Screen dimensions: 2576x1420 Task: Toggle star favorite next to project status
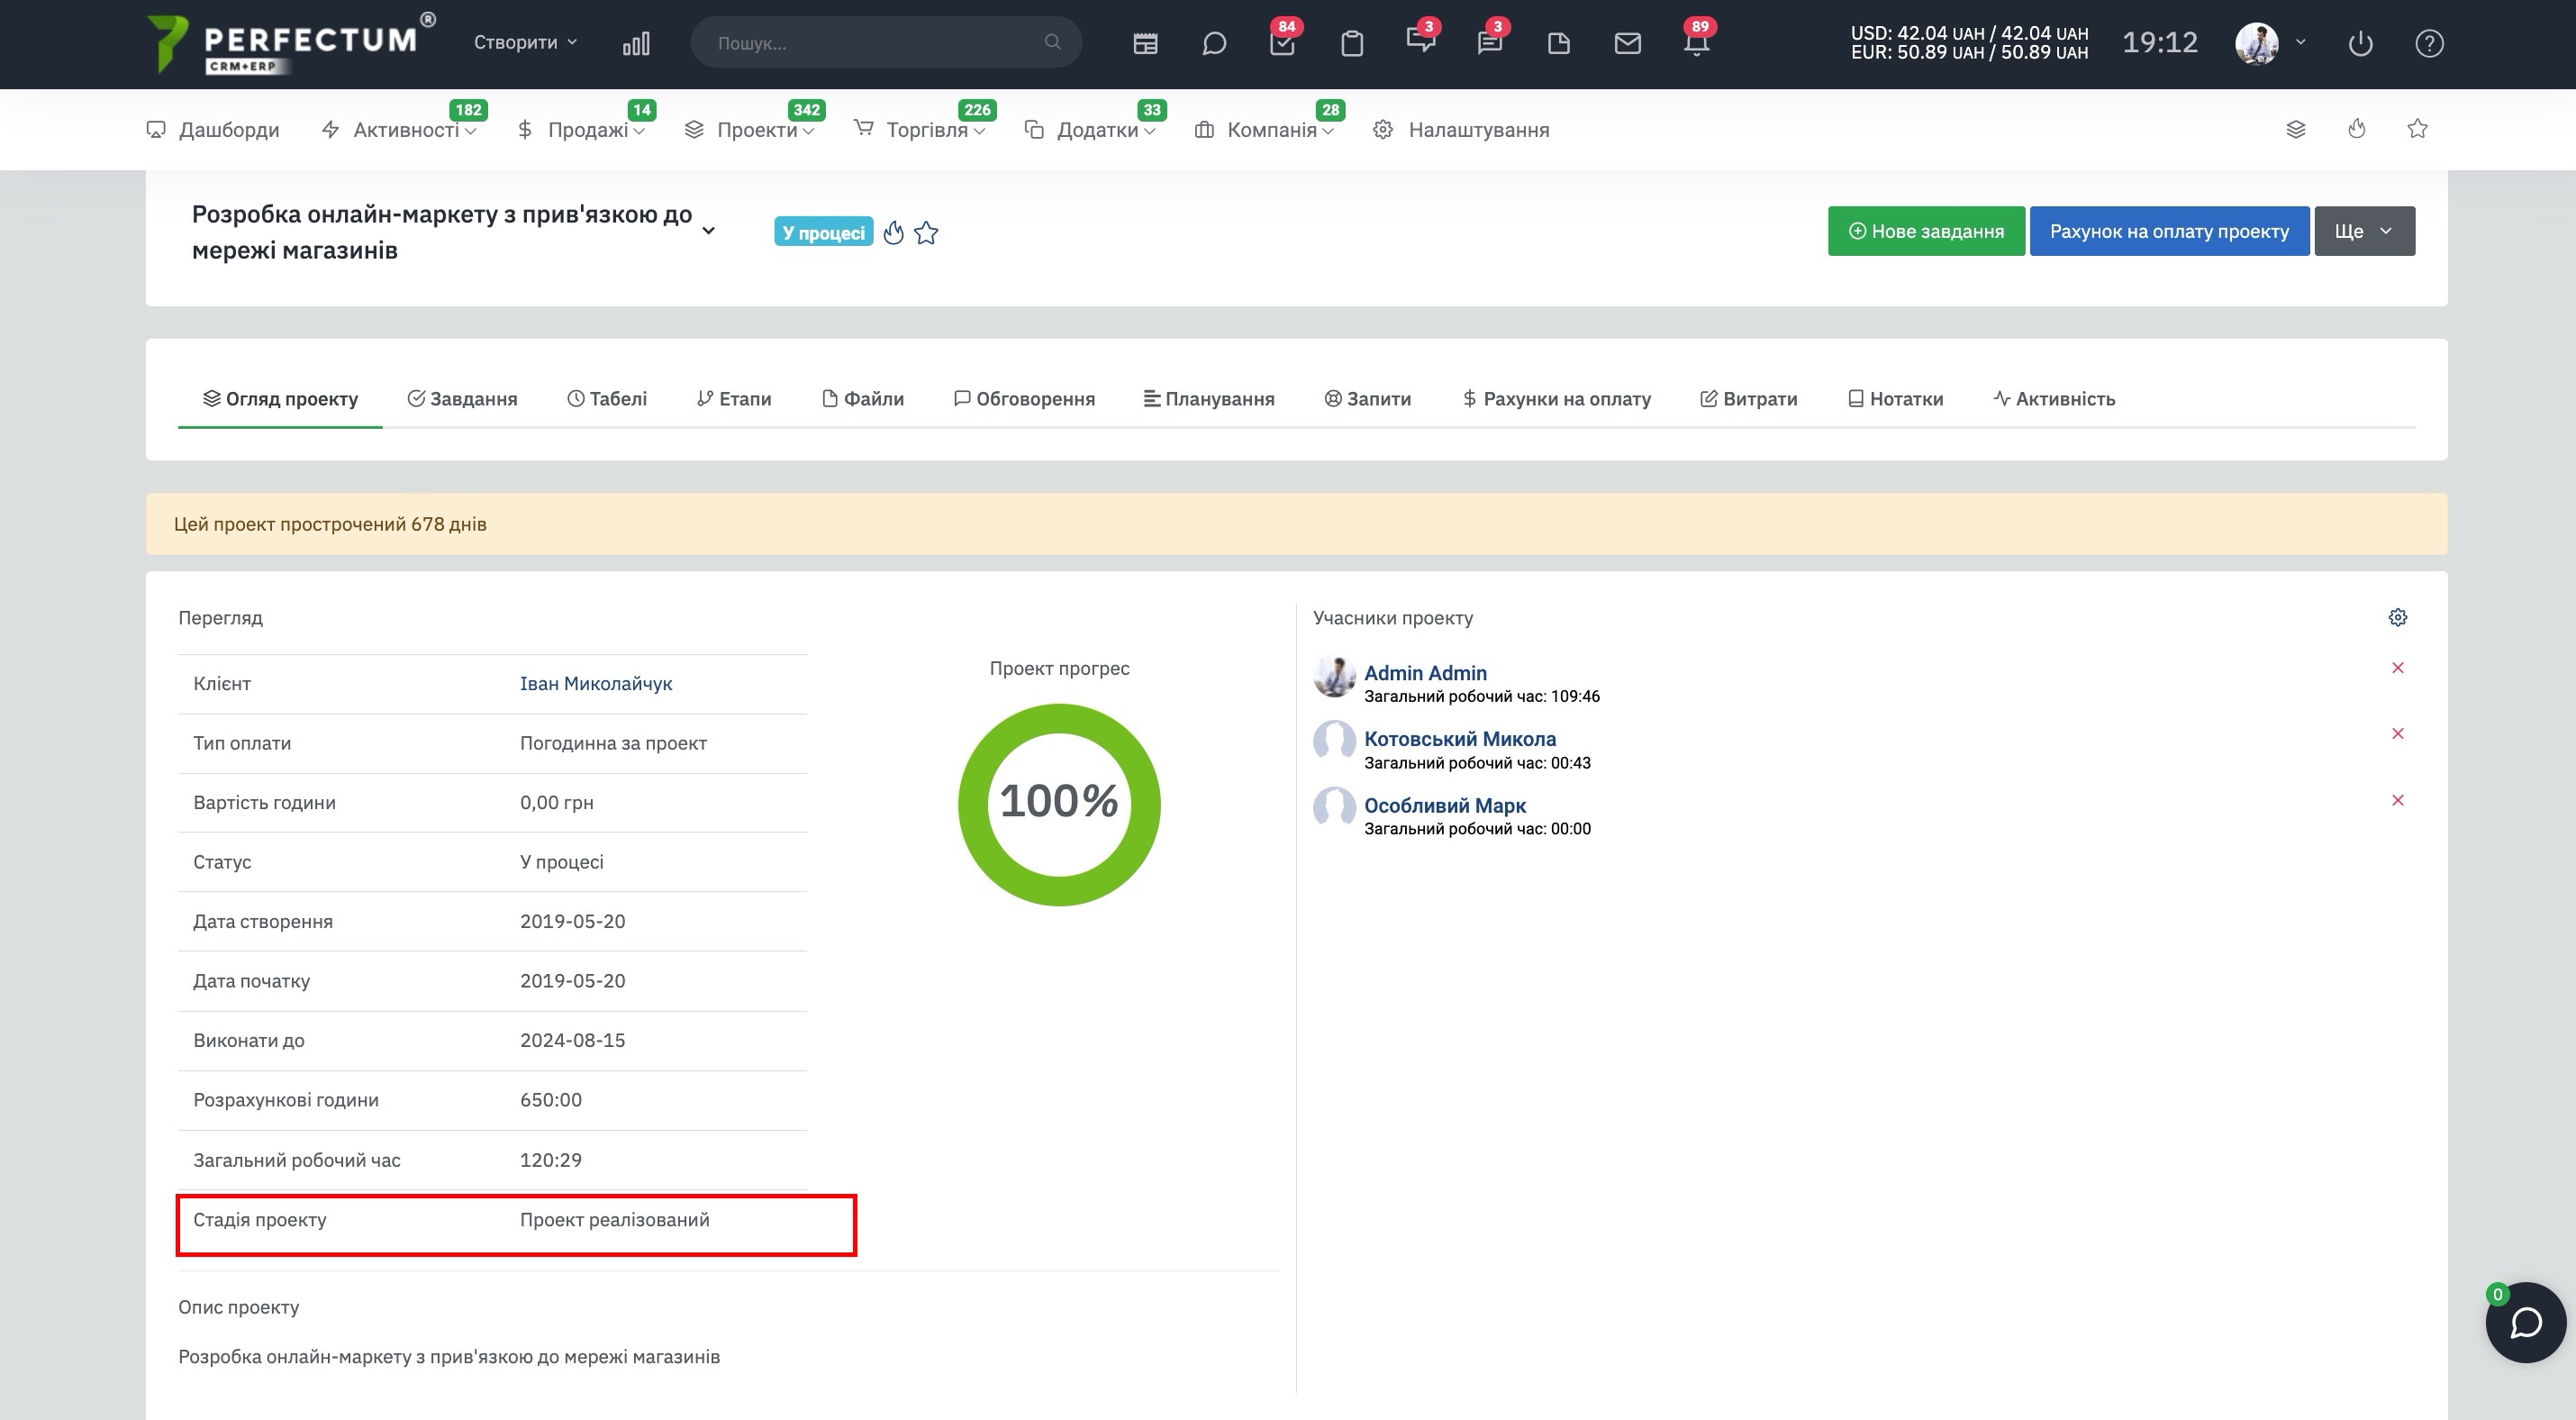(x=926, y=233)
